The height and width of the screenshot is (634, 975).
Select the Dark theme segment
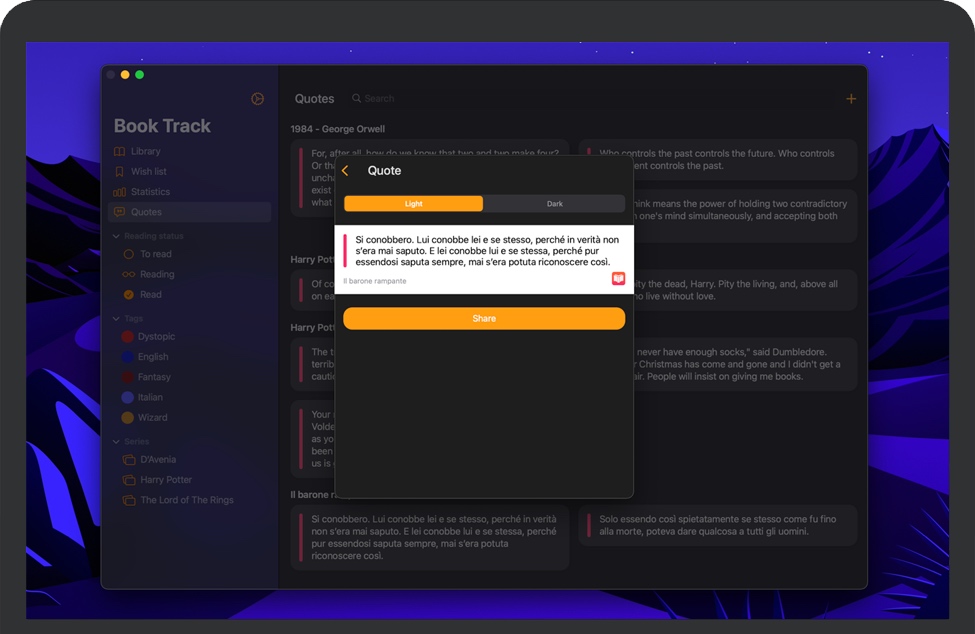click(x=554, y=204)
